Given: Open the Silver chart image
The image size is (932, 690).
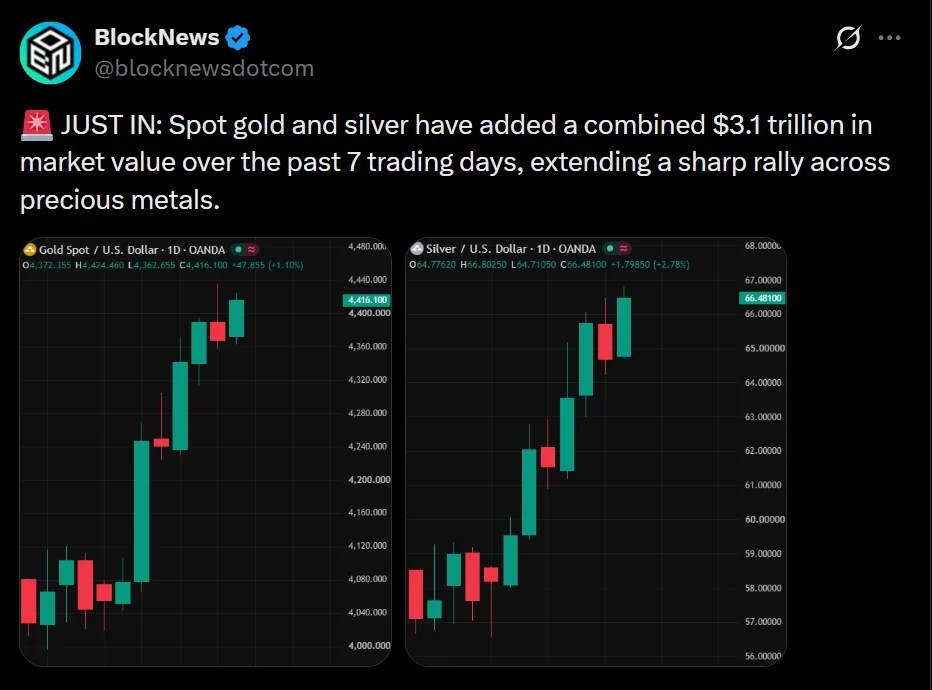Looking at the screenshot, I should 596,452.
